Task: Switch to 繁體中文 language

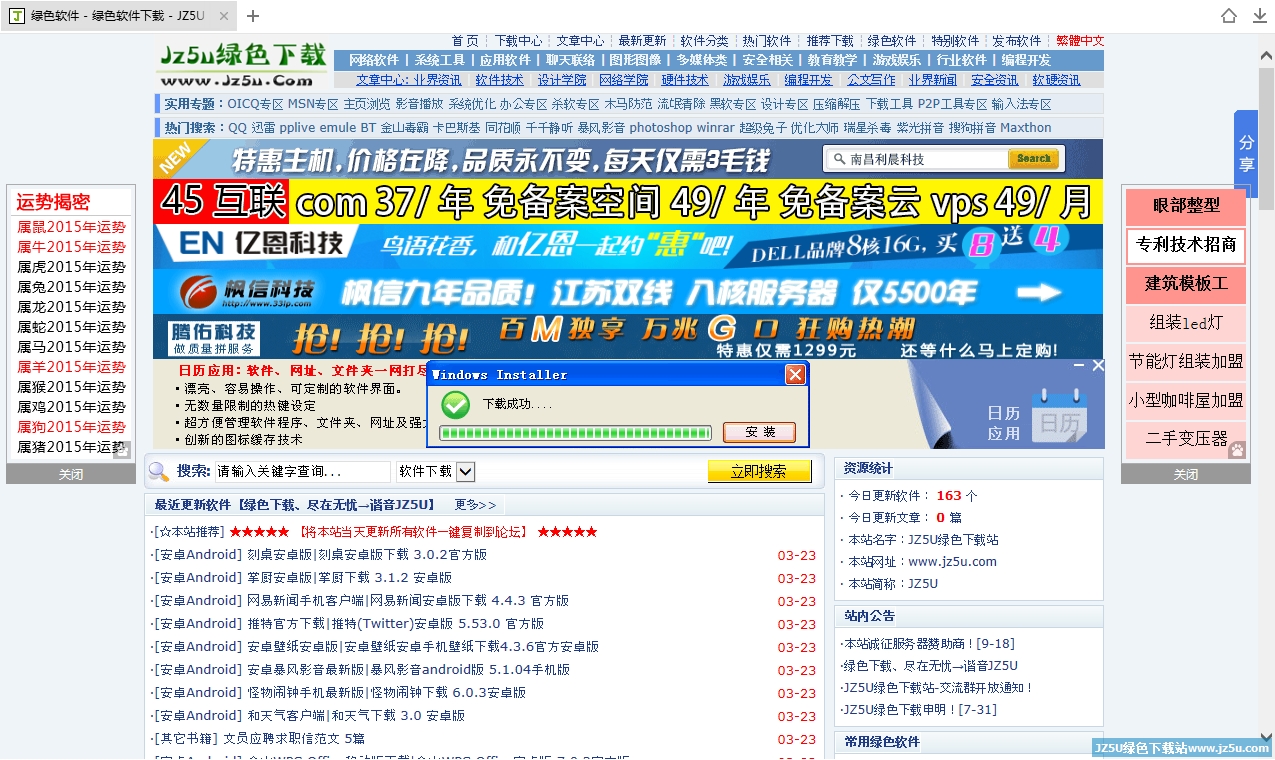Action: coord(1080,41)
